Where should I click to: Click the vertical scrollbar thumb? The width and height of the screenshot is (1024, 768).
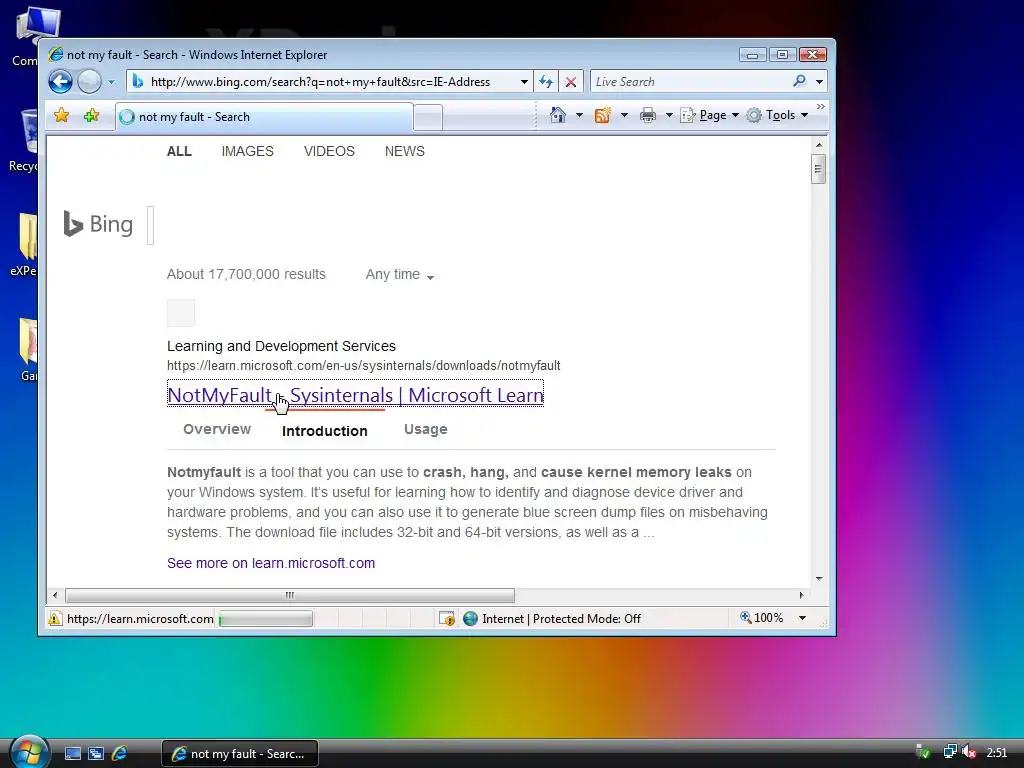818,169
